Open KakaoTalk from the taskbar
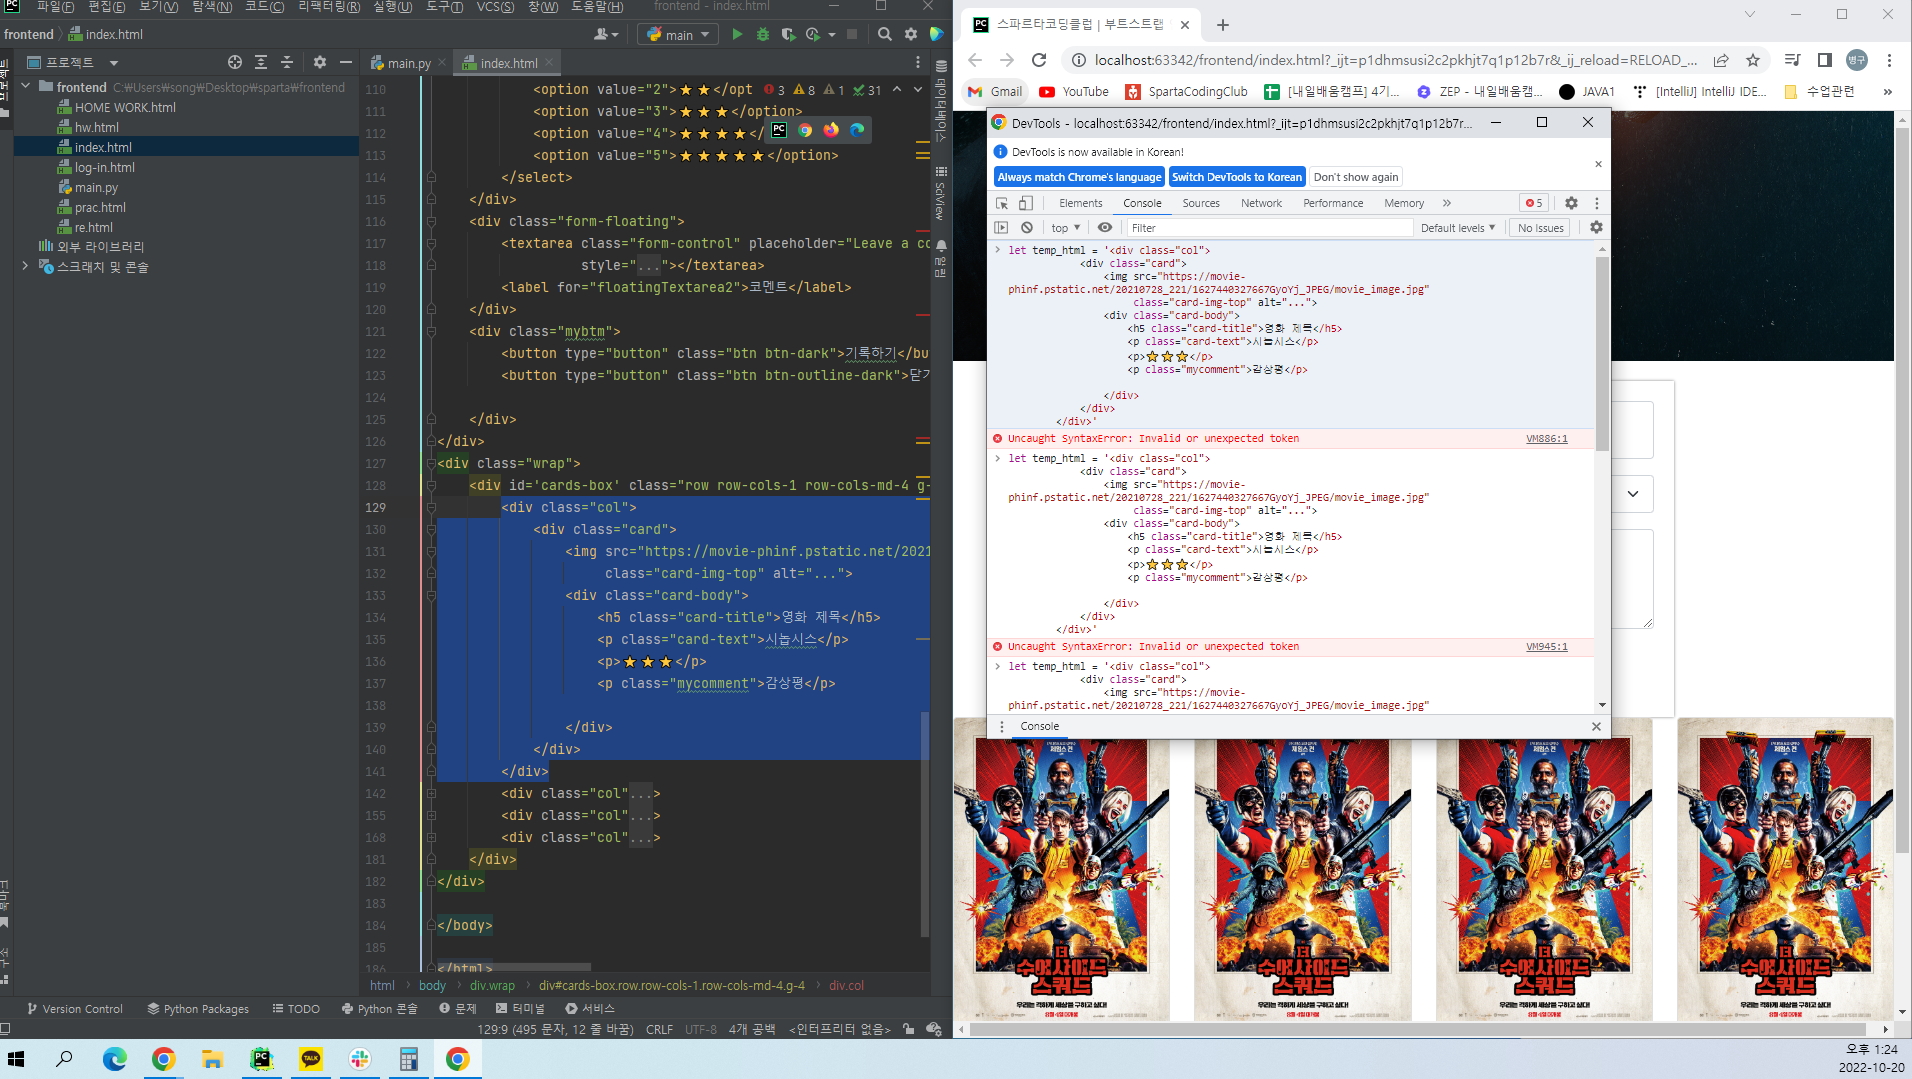Screen dimensions: 1912x1079 (311, 1059)
